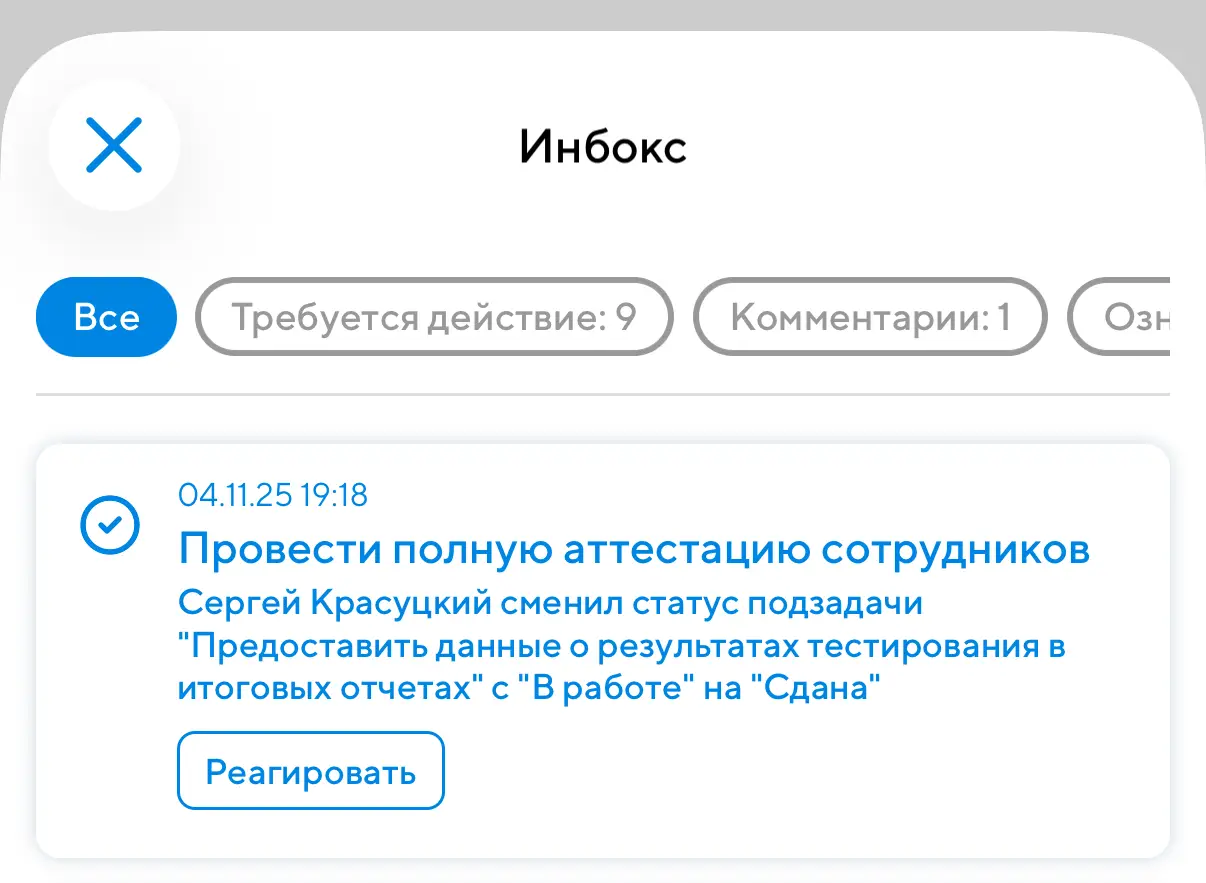Click the number 1 in the comments chip

[x=1001, y=318]
